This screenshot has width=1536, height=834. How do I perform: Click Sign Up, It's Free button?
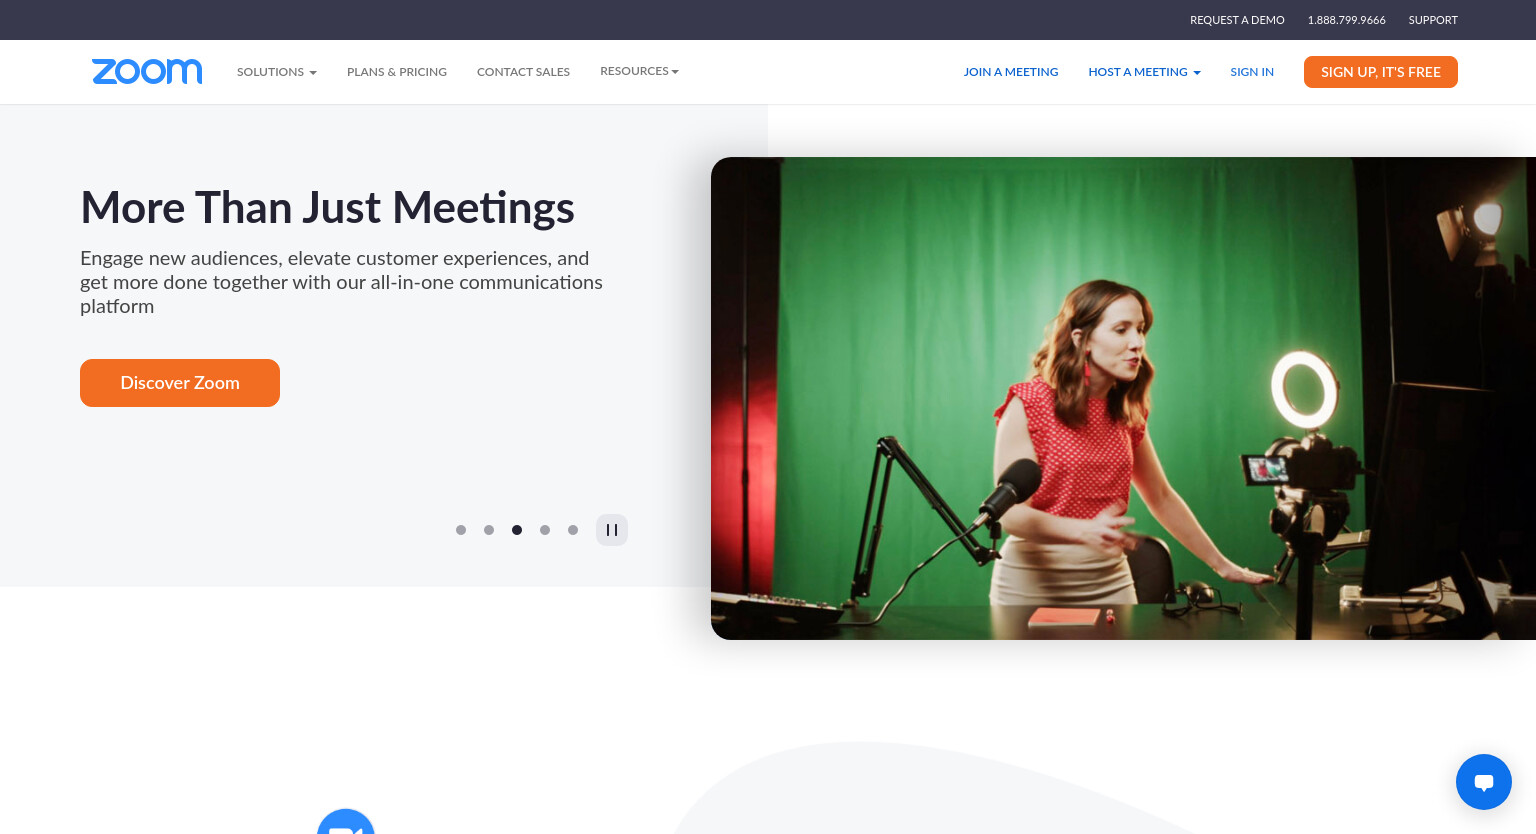click(1381, 72)
